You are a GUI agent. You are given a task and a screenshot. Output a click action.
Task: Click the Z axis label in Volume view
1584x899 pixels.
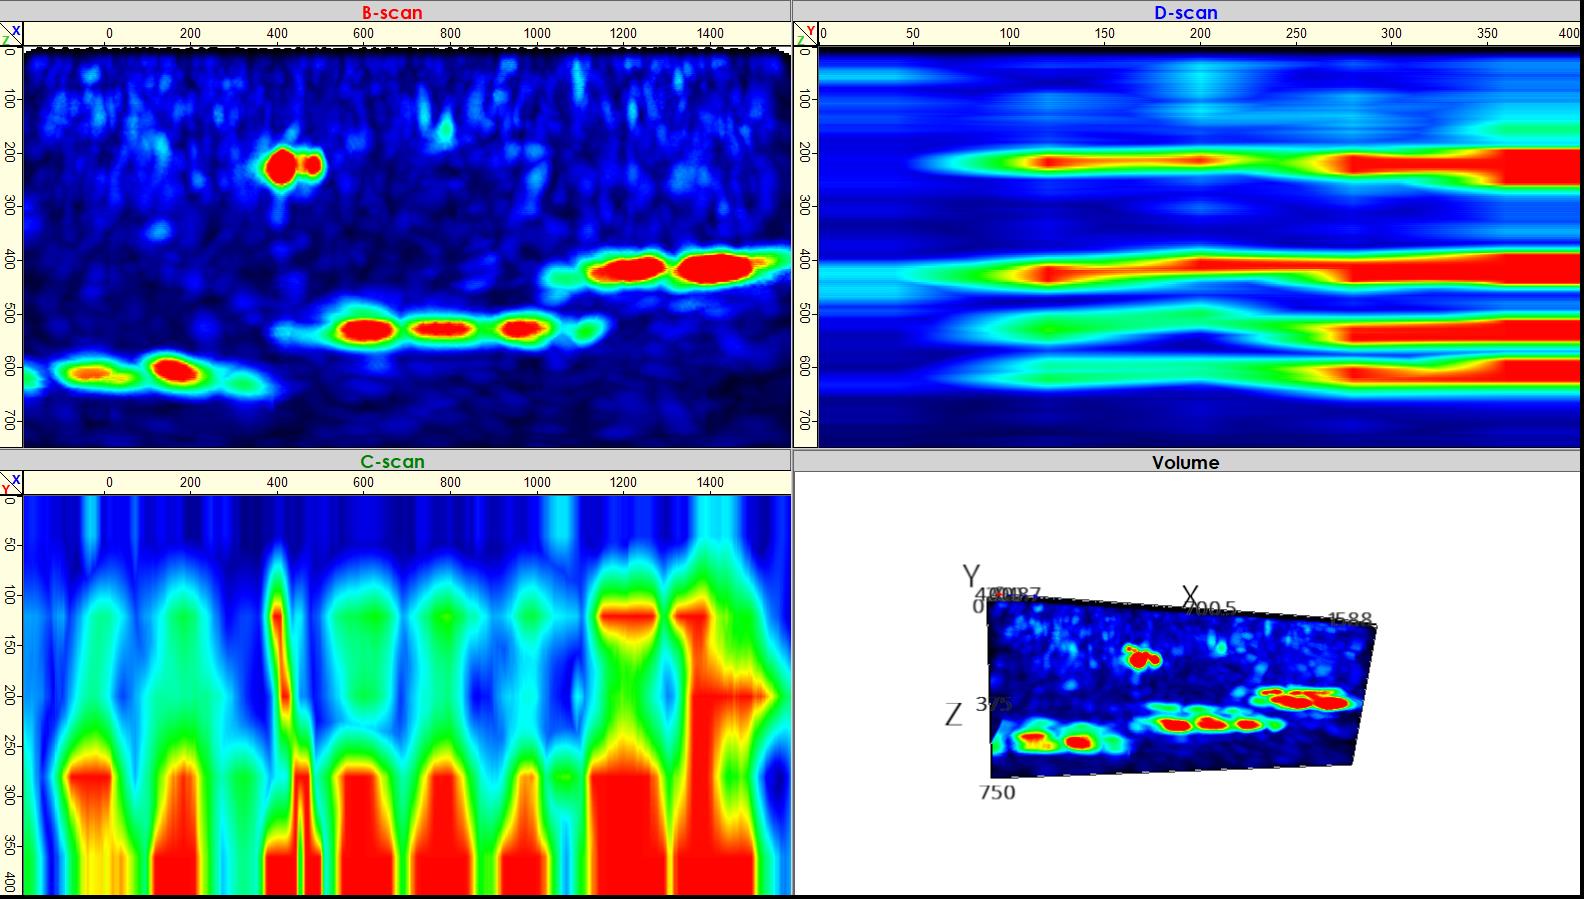(x=953, y=714)
